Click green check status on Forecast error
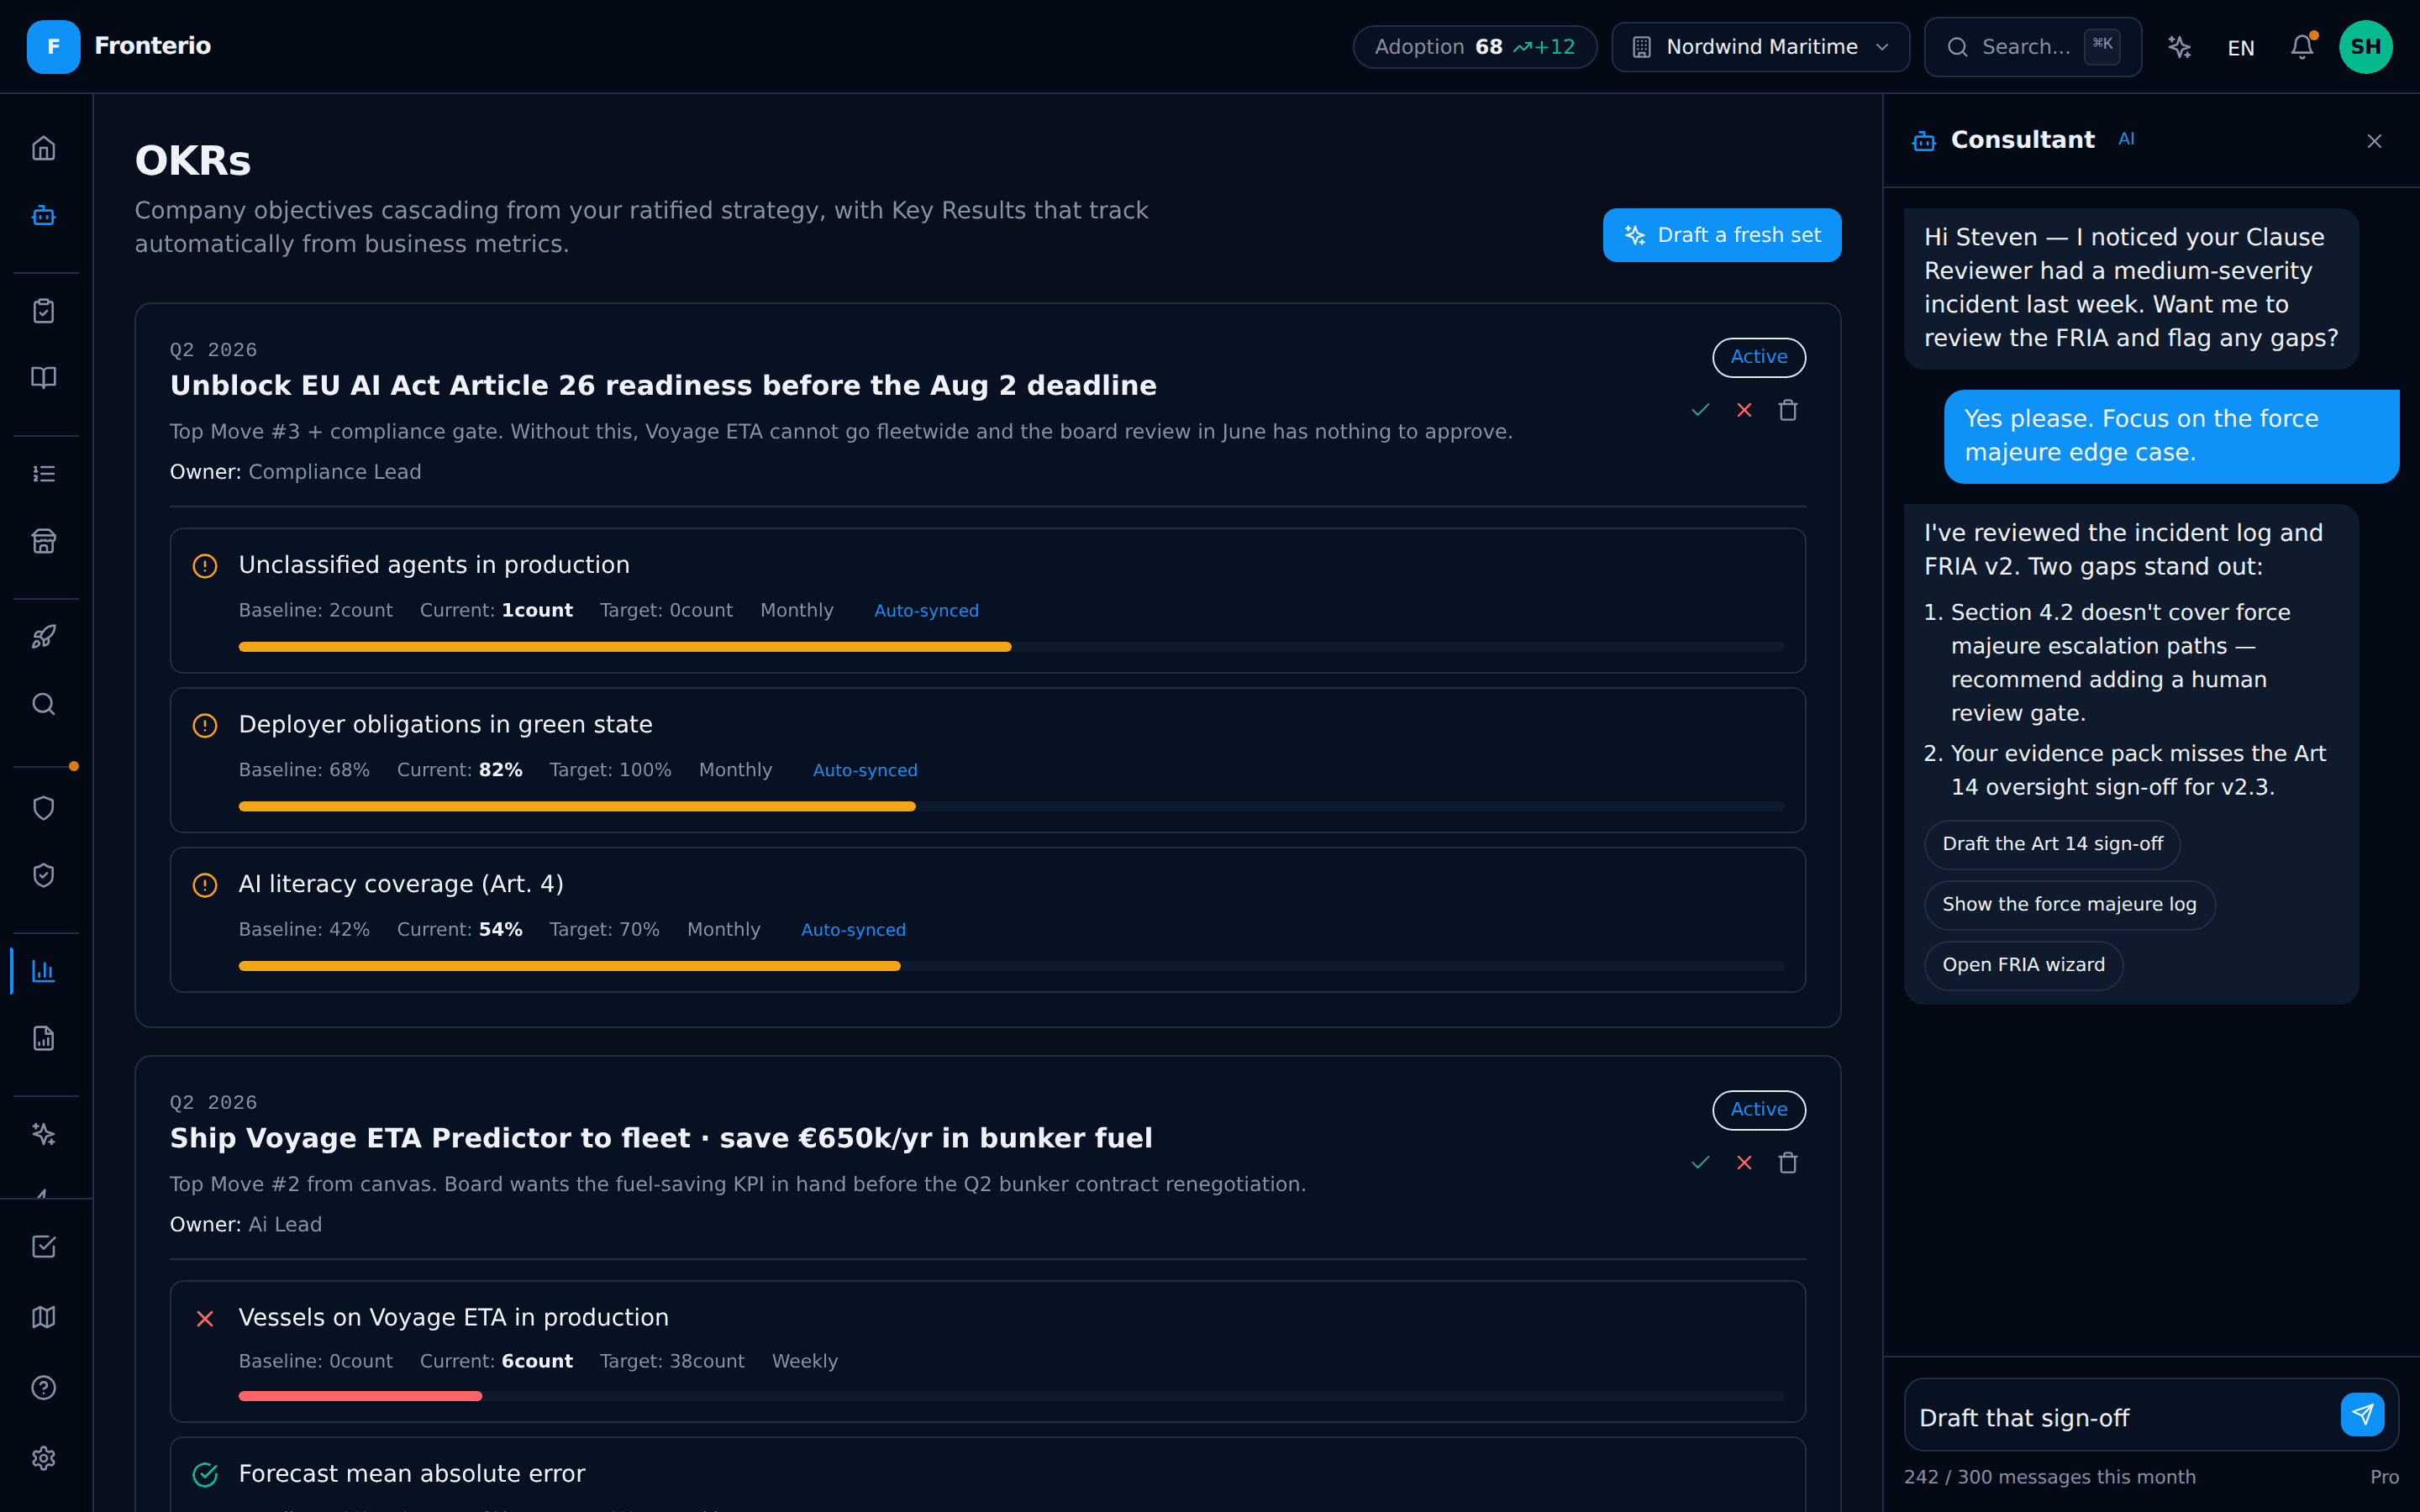 (205, 1475)
